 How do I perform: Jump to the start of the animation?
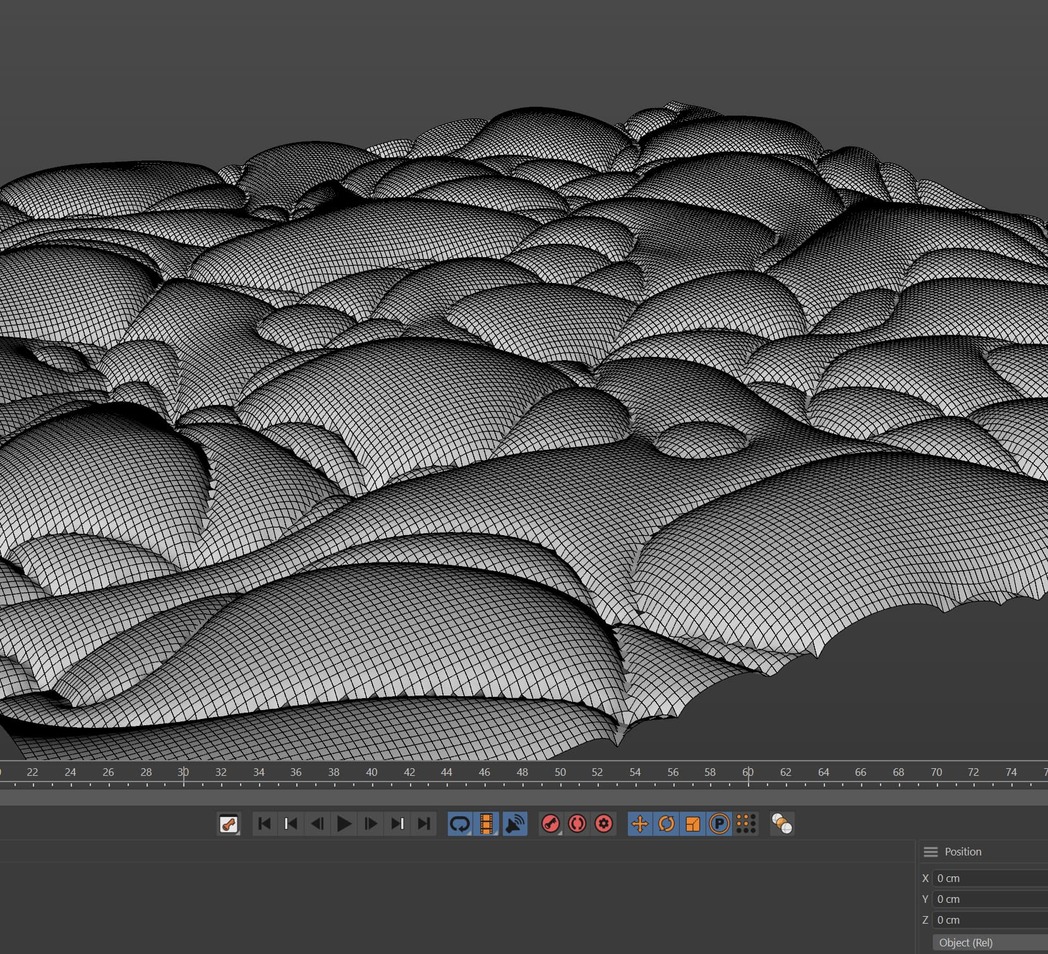pyautogui.click(x=264, y=824)
